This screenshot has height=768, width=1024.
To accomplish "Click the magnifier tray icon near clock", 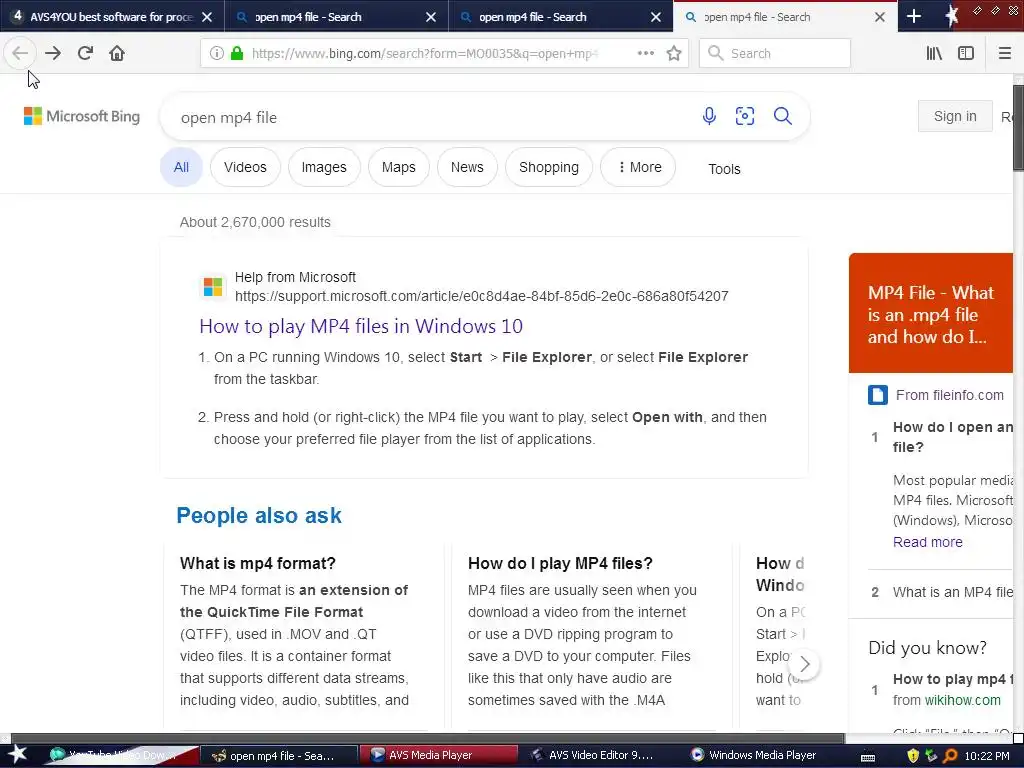I will click(x=950, y=756).
